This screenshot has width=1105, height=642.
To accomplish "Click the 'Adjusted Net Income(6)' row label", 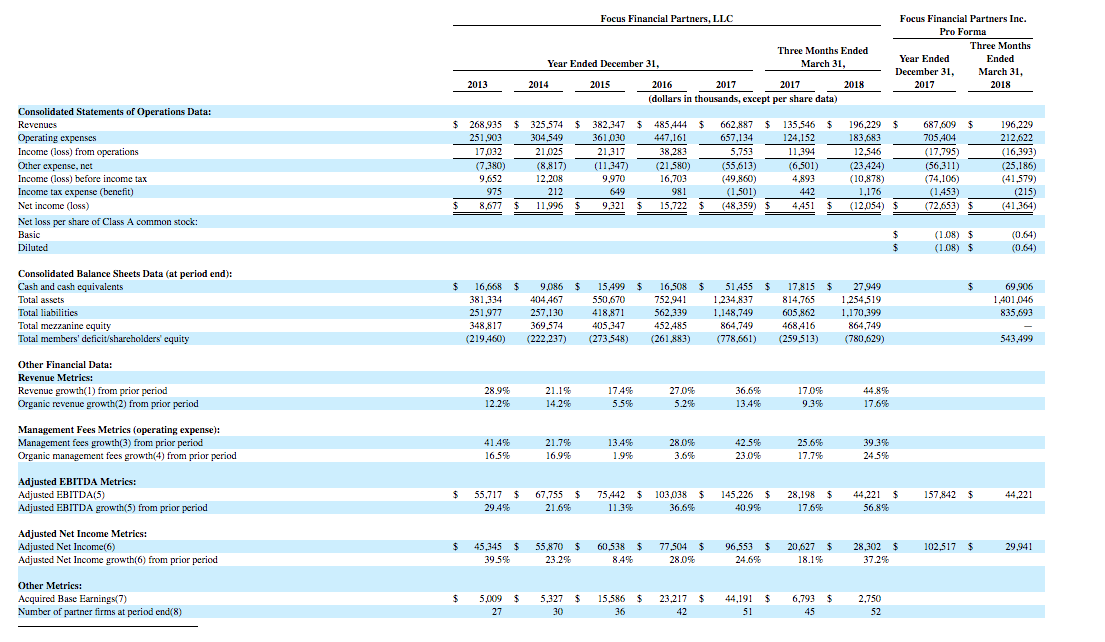I will 66,547.
